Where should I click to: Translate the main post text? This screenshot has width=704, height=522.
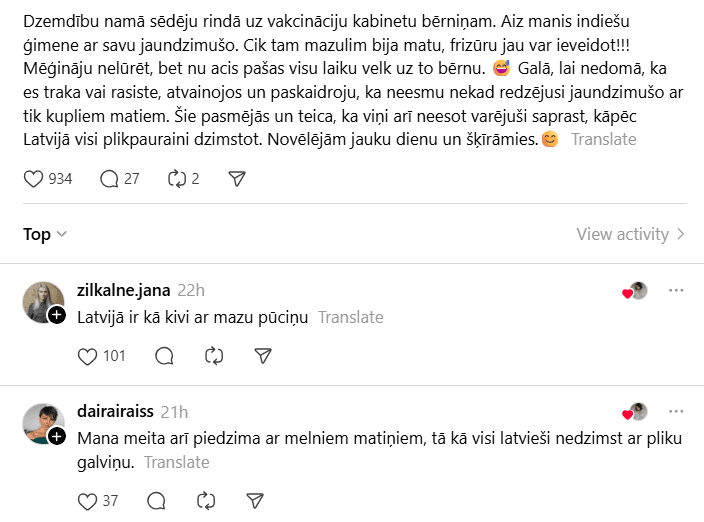(x=603, y=139)
